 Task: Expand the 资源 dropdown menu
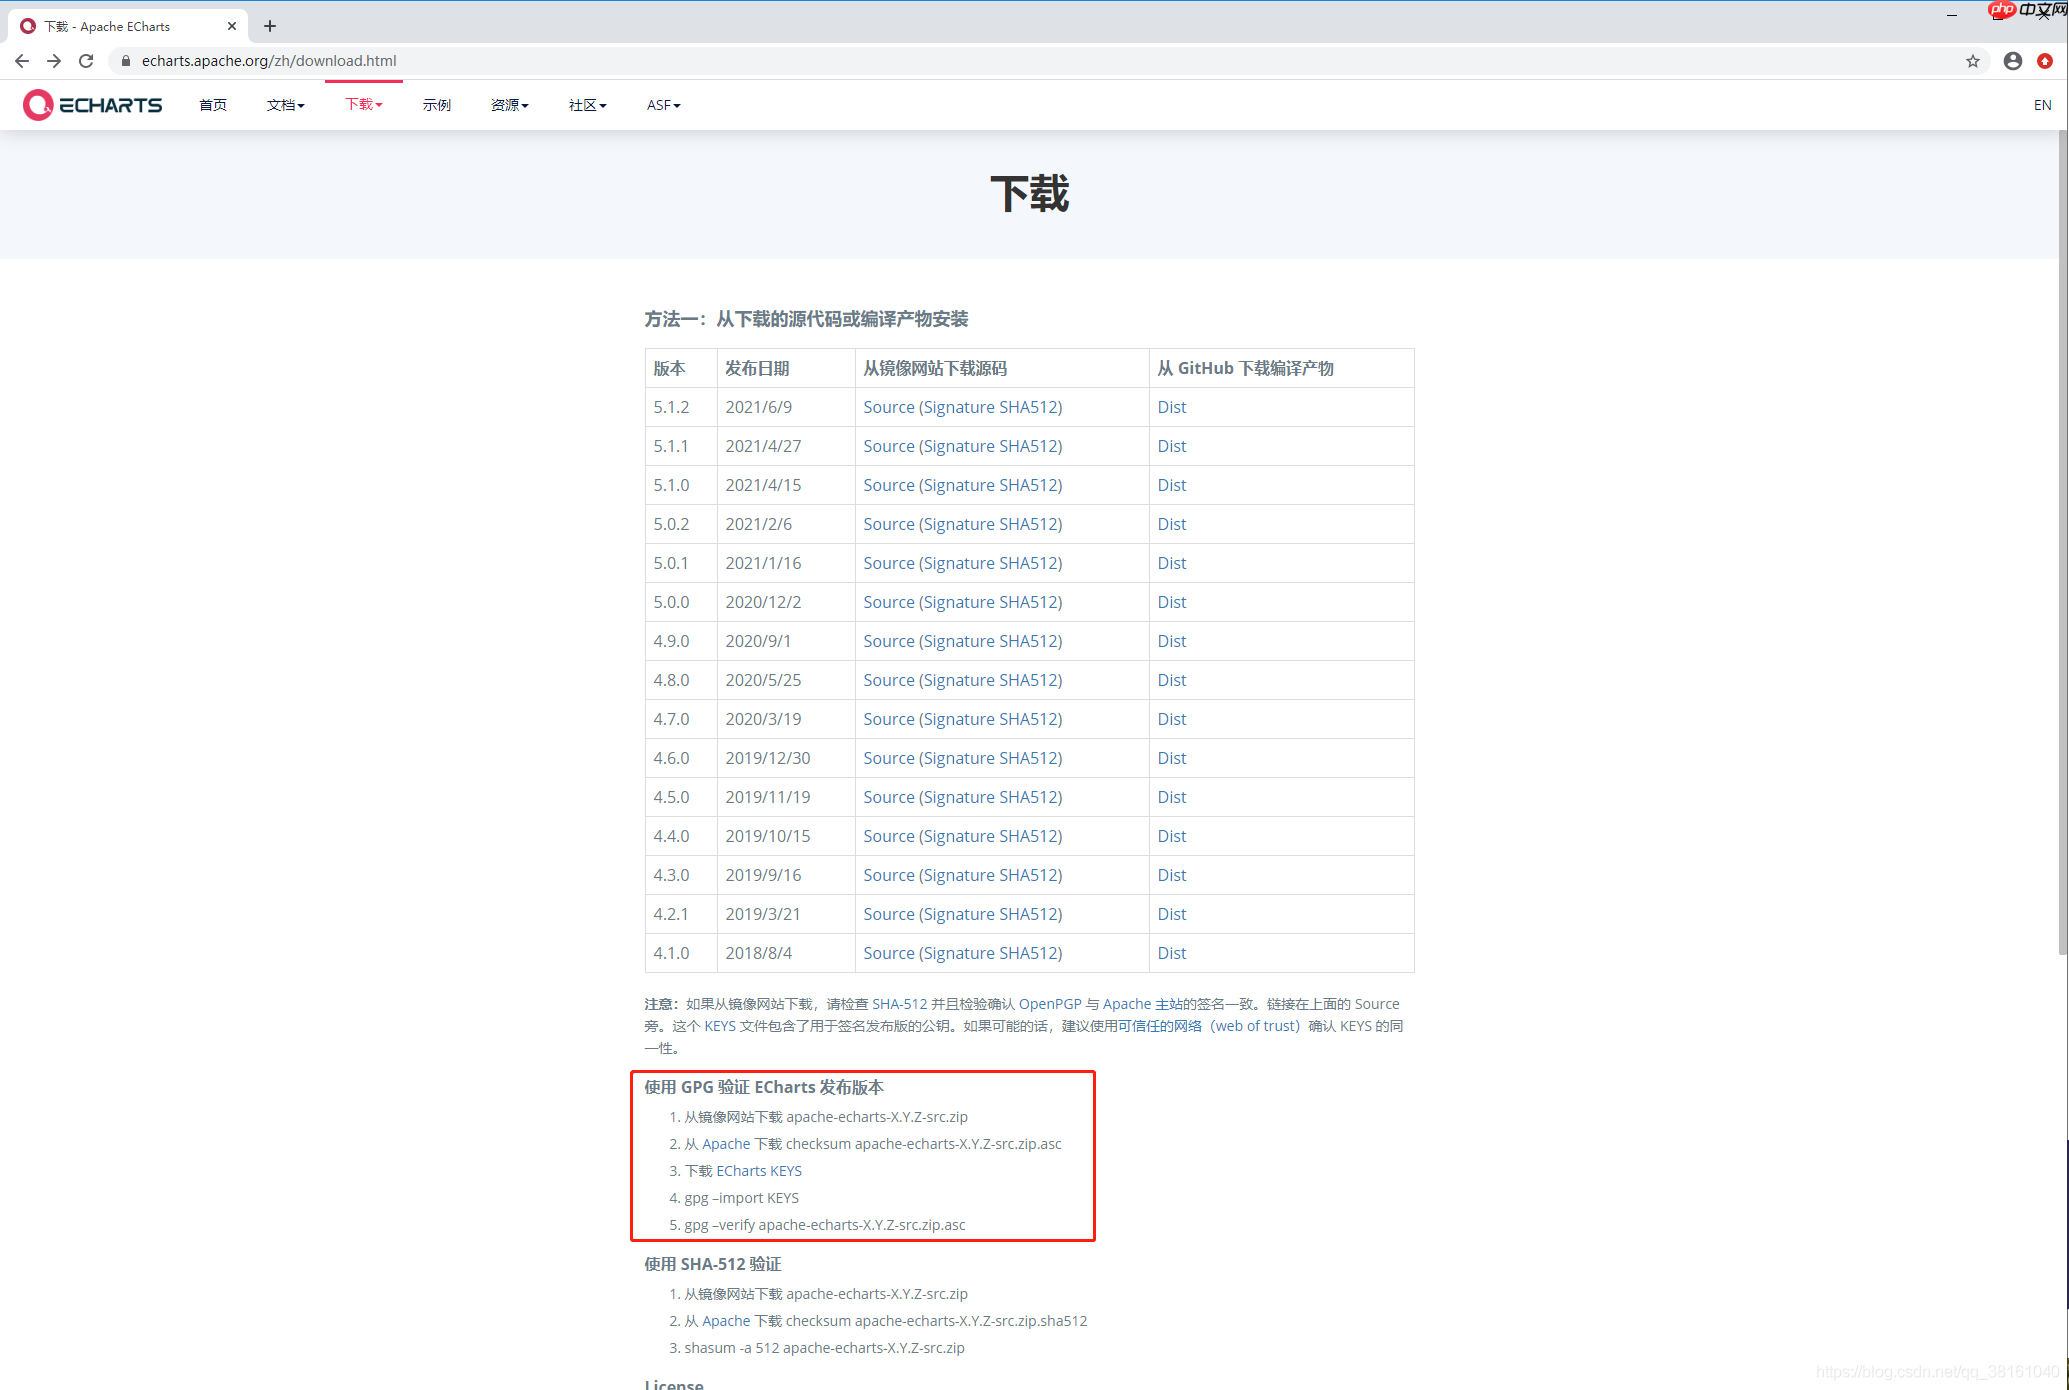pos(509,105)
